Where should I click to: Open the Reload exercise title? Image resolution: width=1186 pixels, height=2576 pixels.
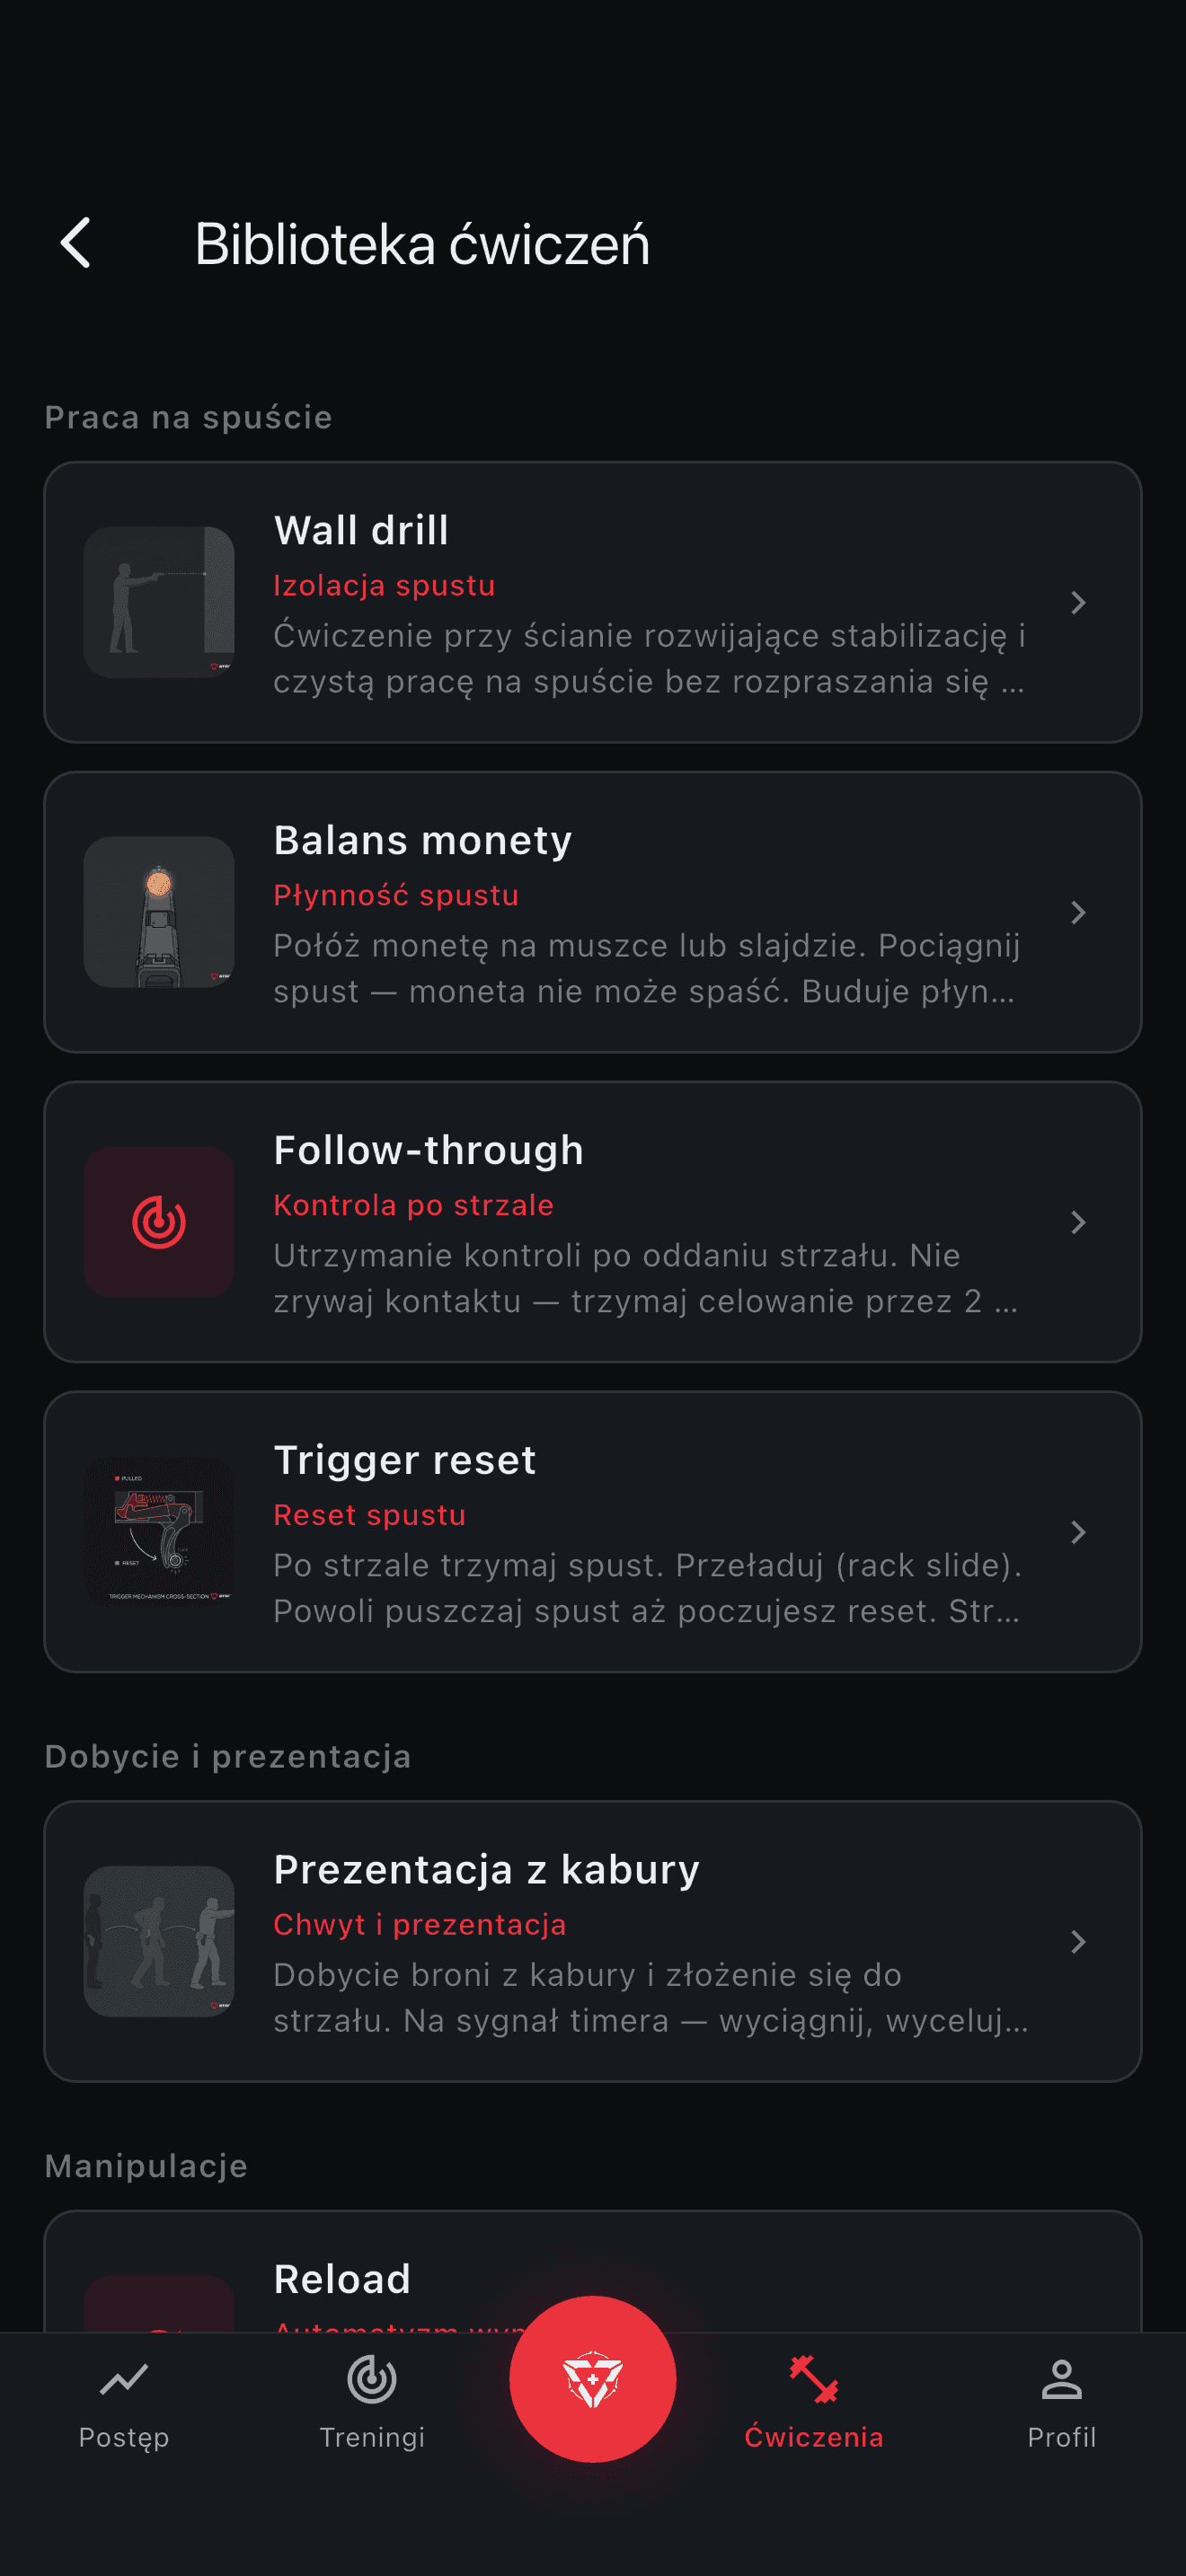click(x=342, y=2279)
